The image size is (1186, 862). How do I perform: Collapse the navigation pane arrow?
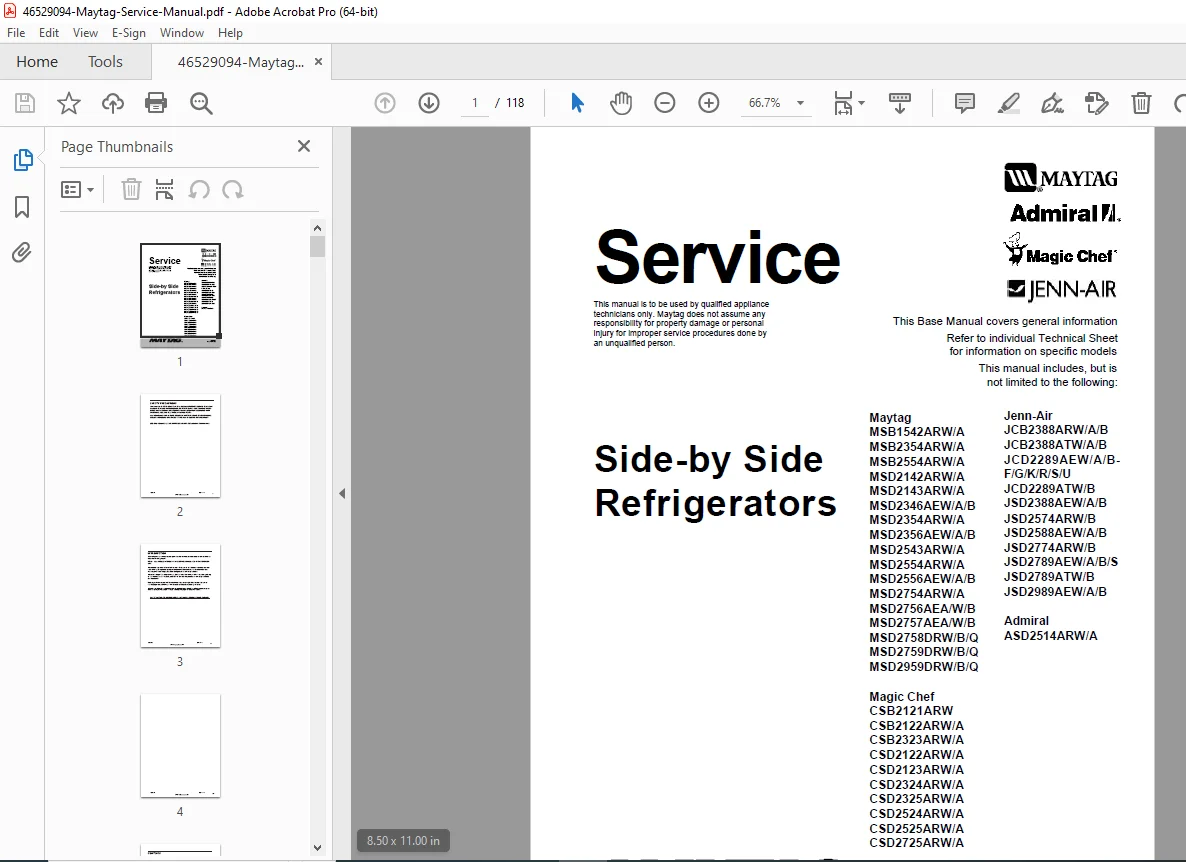pyautogui.click(x=342, y=494)
